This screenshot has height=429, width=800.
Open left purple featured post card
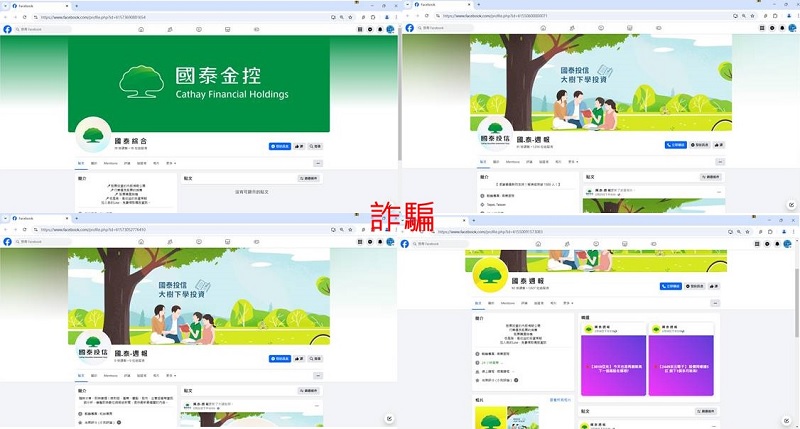[613, 359]
